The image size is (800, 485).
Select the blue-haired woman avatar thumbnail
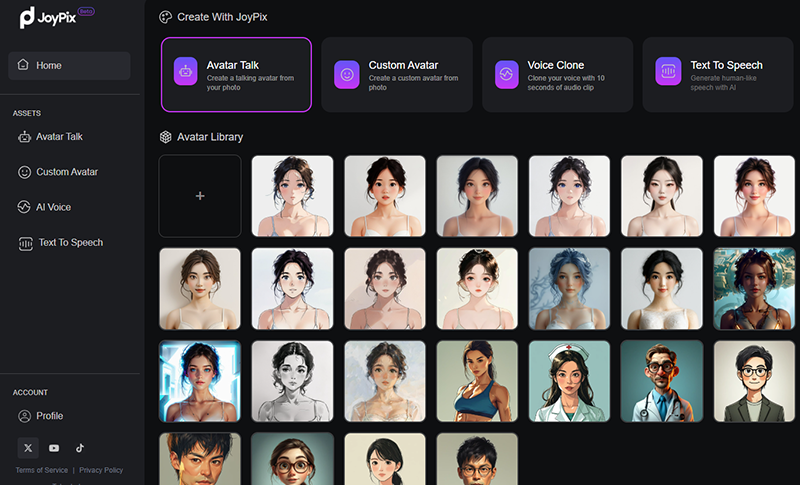click(x=569, y=289)
